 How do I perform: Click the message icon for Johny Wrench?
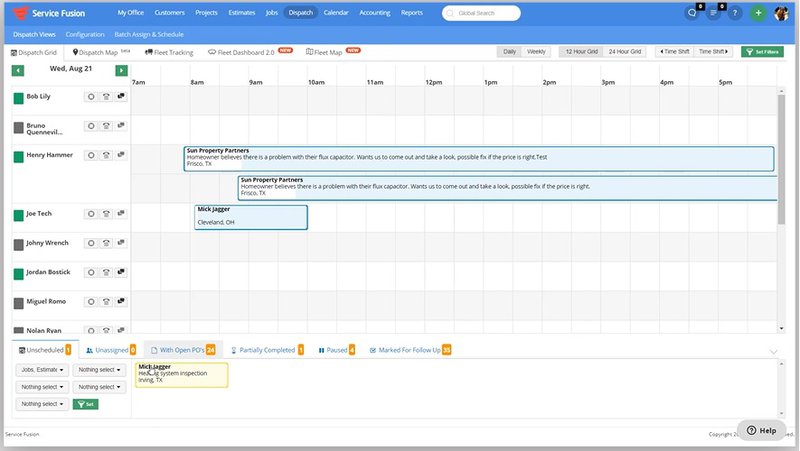coord(121,243)
